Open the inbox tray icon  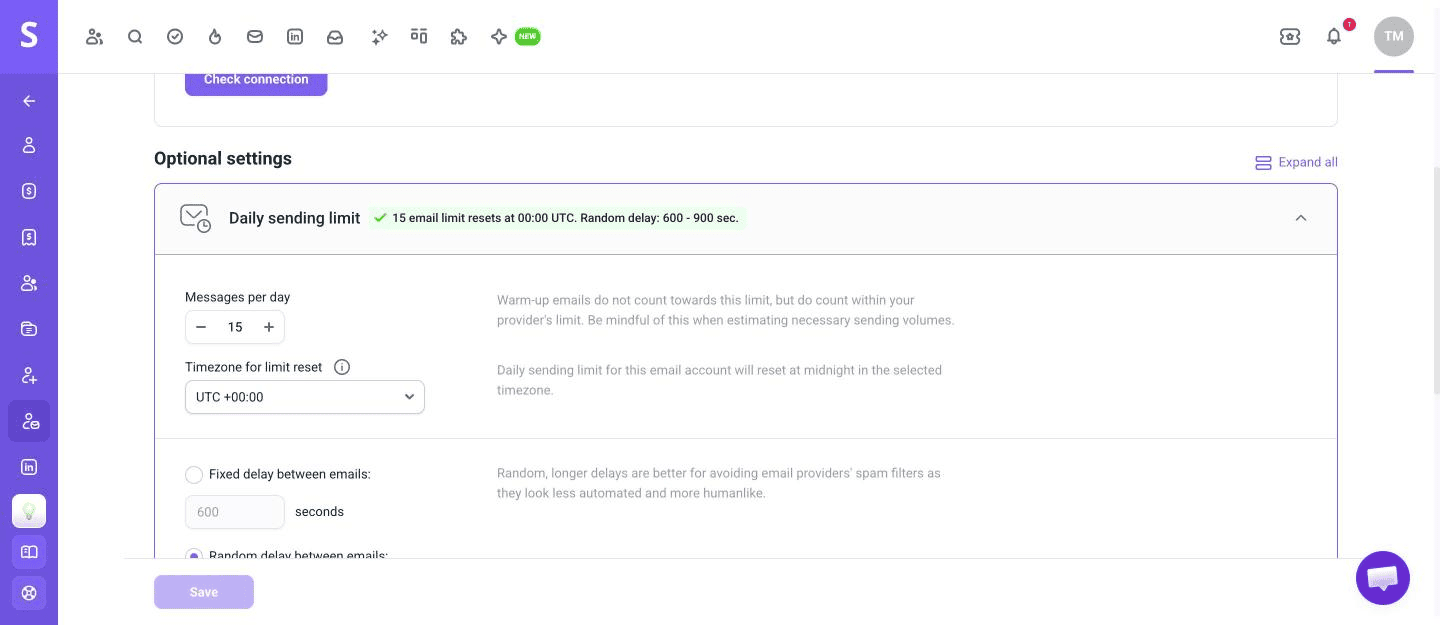click(x=335, y=37)
